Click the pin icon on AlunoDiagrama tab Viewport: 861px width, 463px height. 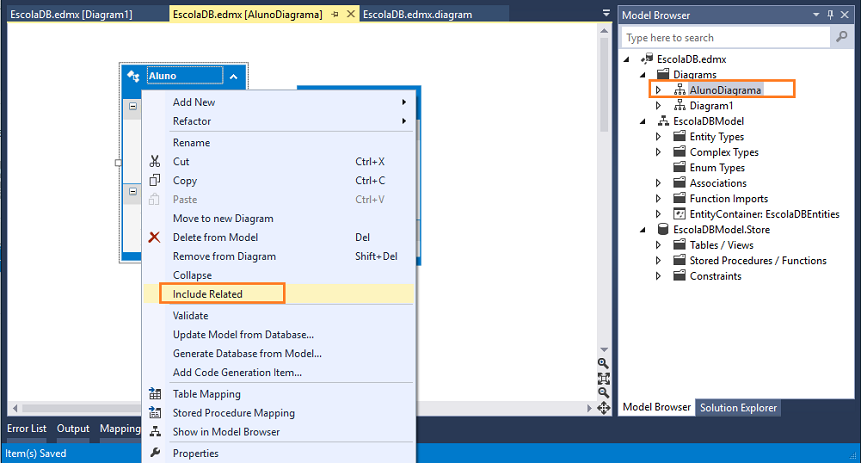pyautogui.click(x=335, y=14)
